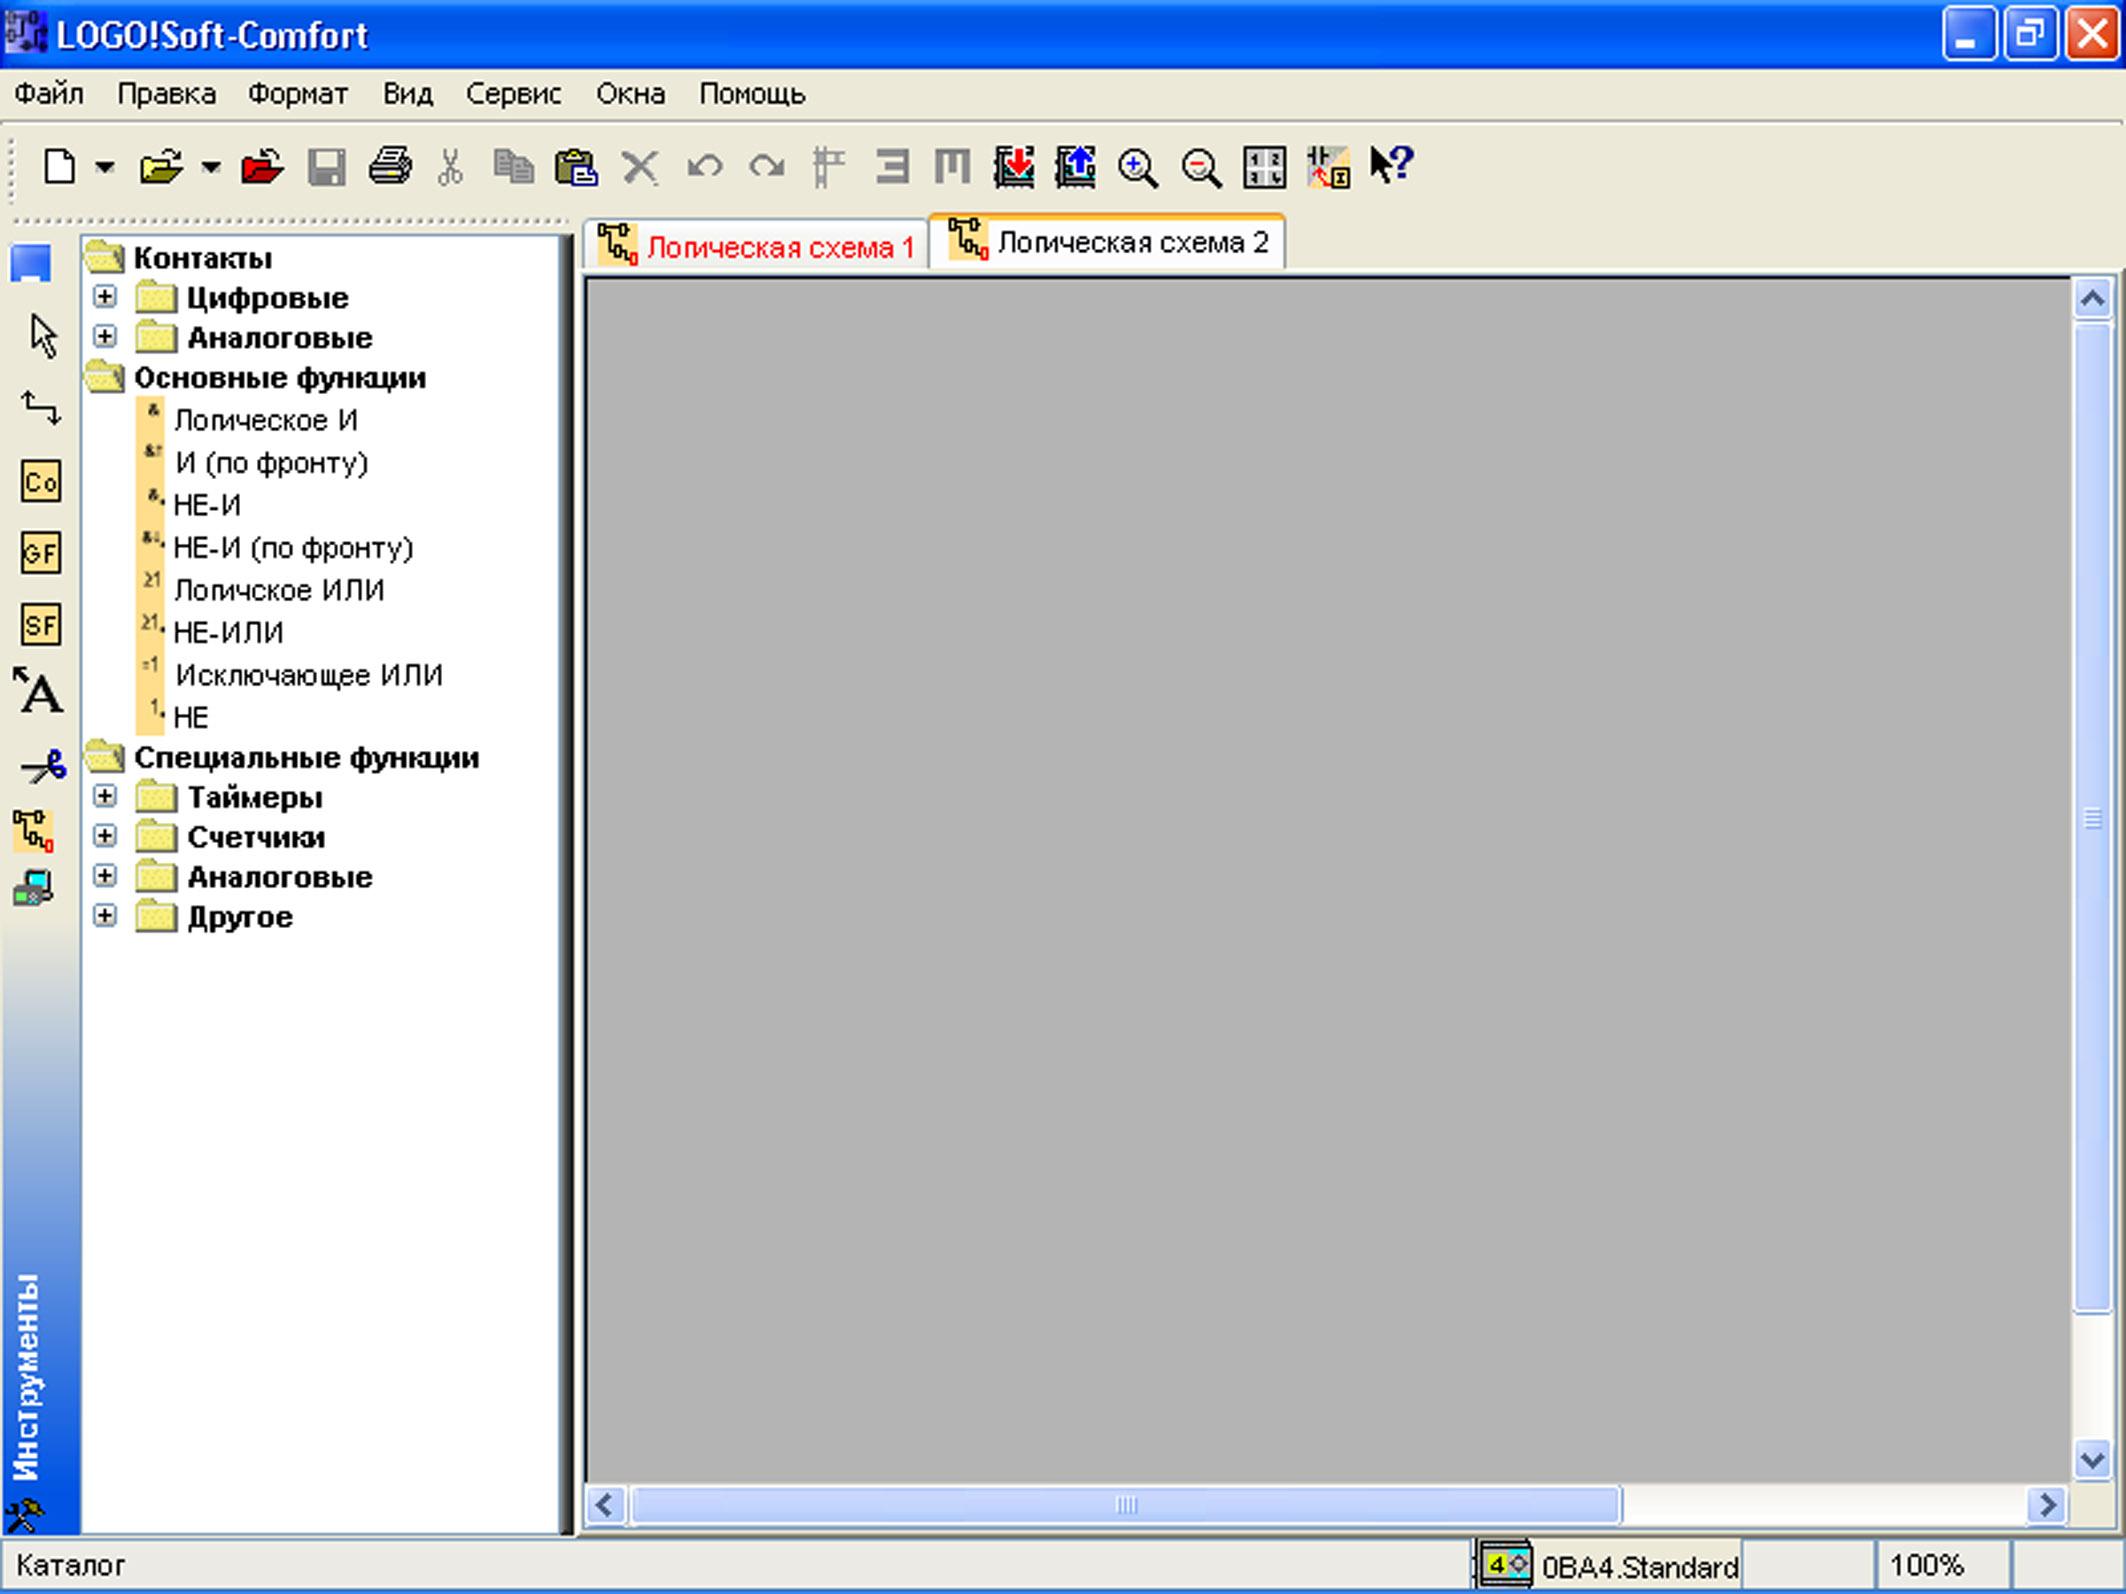Start online test icon in sidebar
Image resolution: width=2126 pixels, height=1594 pixels.
[33, 888]
